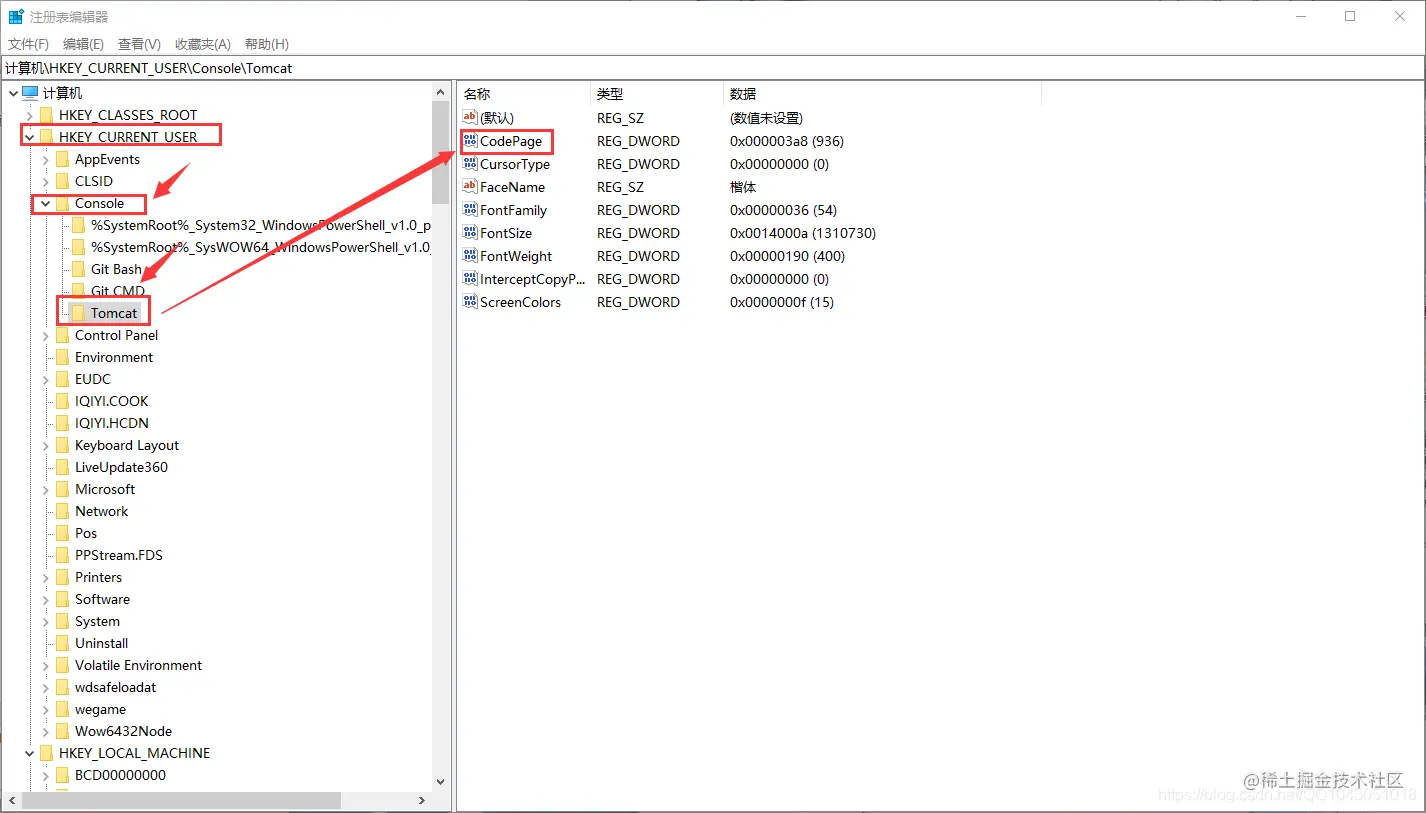Expand the Control Panel key

[x=45, y=335]
